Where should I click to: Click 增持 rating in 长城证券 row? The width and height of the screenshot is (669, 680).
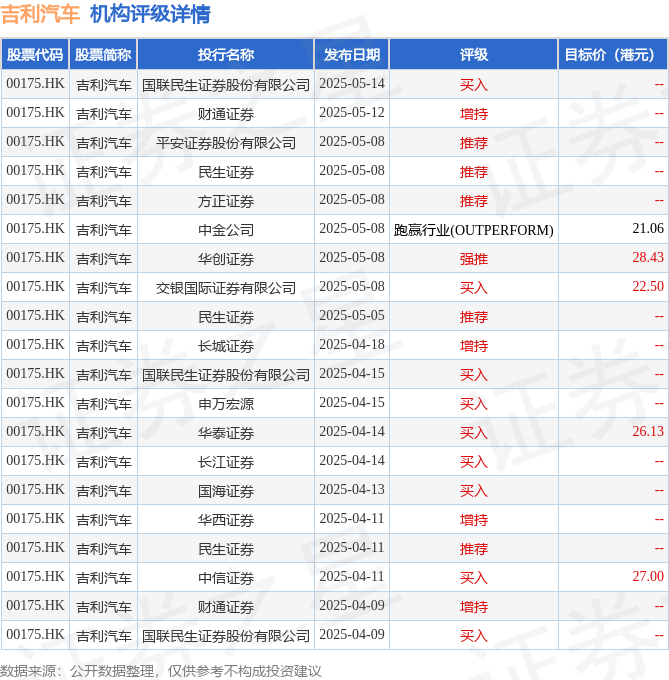[x=473, y=346]
